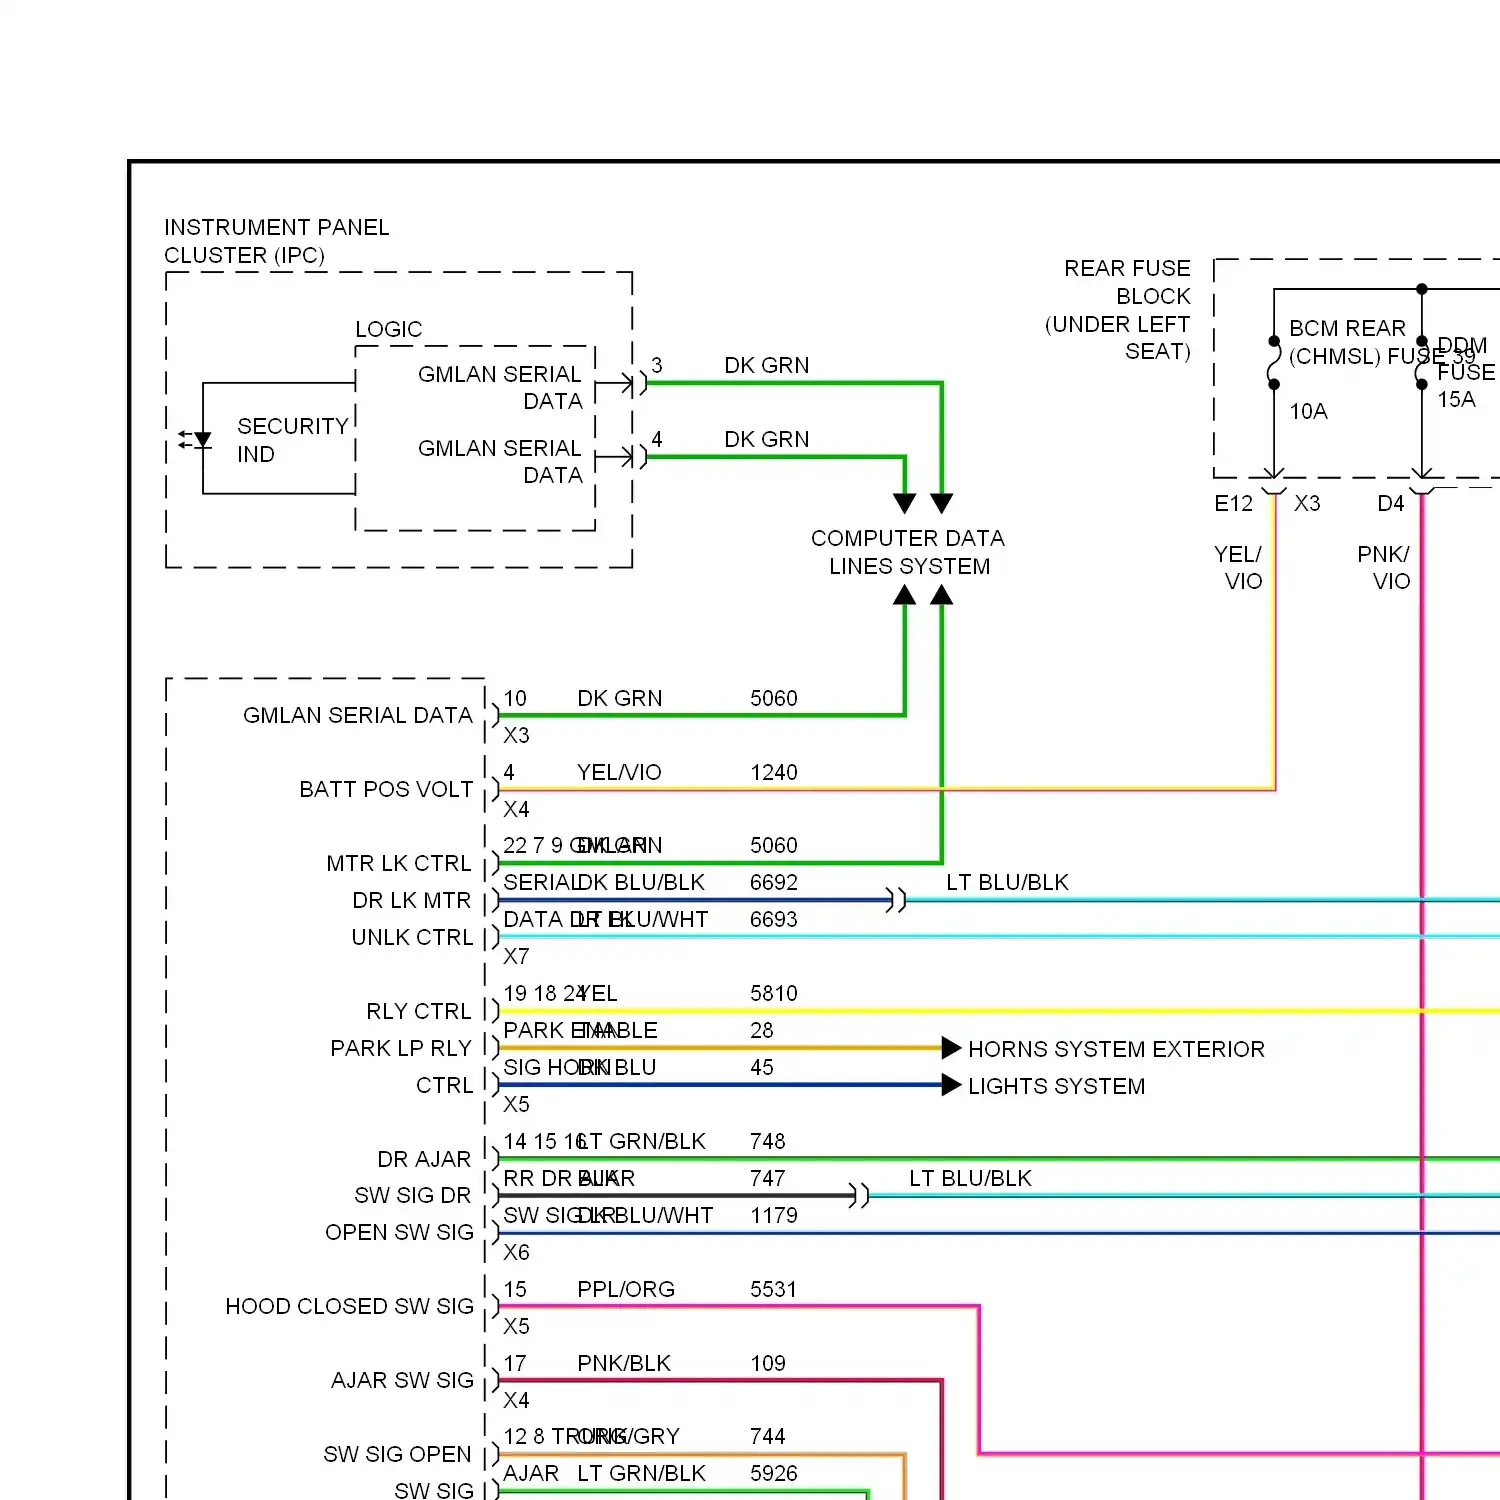The width and height of the screenshot is (1500, 1500).
Task: Select the PARK LP RLY label
Action: [x=401, y=1048]
